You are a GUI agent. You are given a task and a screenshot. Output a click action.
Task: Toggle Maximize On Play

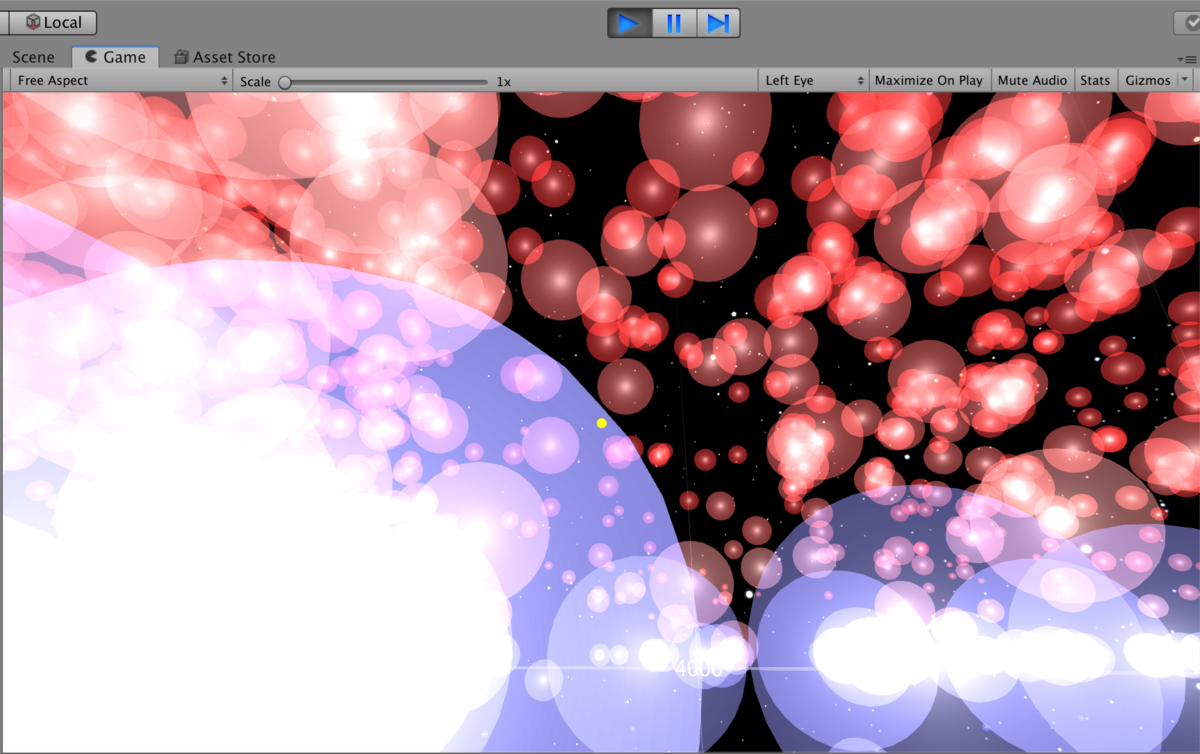929,80
